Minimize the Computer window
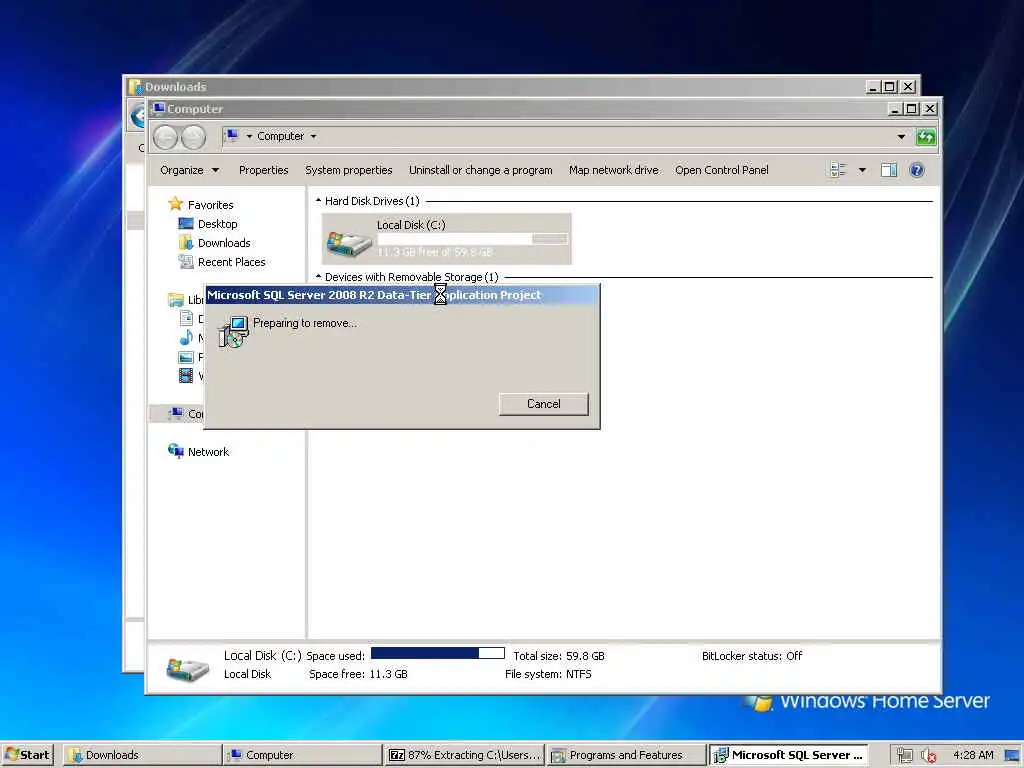 (x=895, y=109)
